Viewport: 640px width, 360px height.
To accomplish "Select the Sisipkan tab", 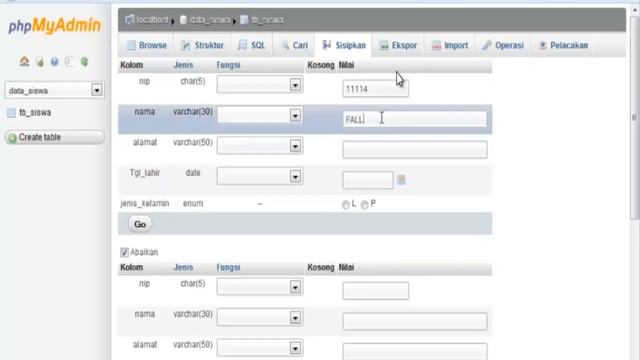I will (x=344, y=45).
